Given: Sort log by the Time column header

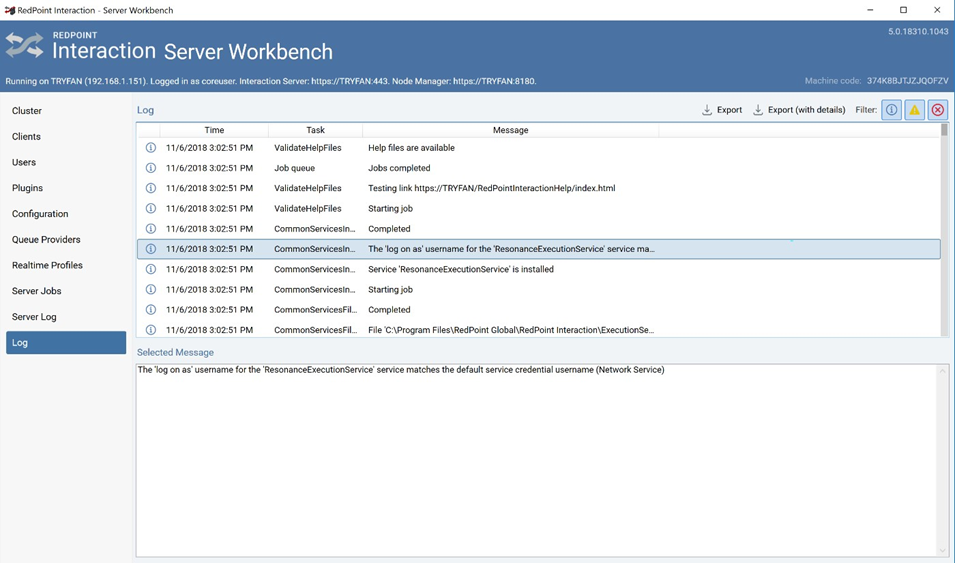Looking at the screenshot, I should click(214, 130).
